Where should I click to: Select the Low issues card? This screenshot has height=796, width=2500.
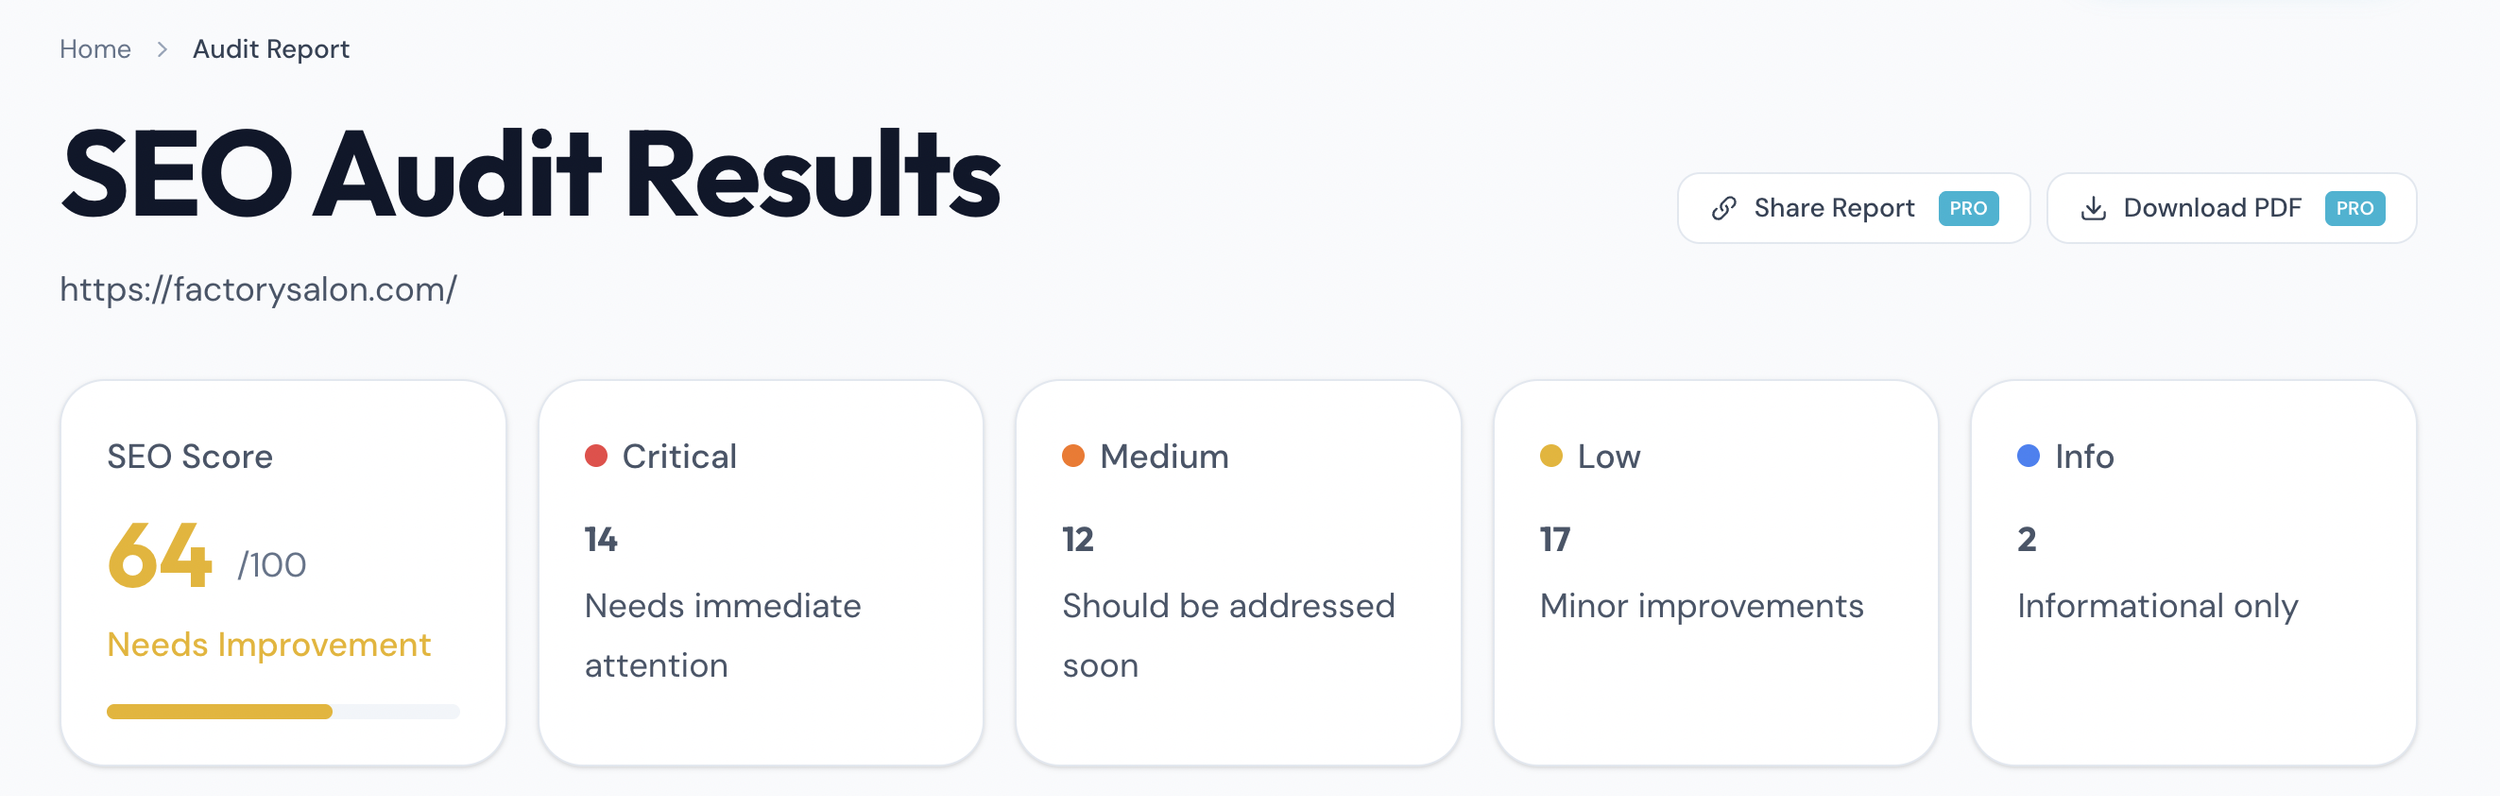(1716, 573)
